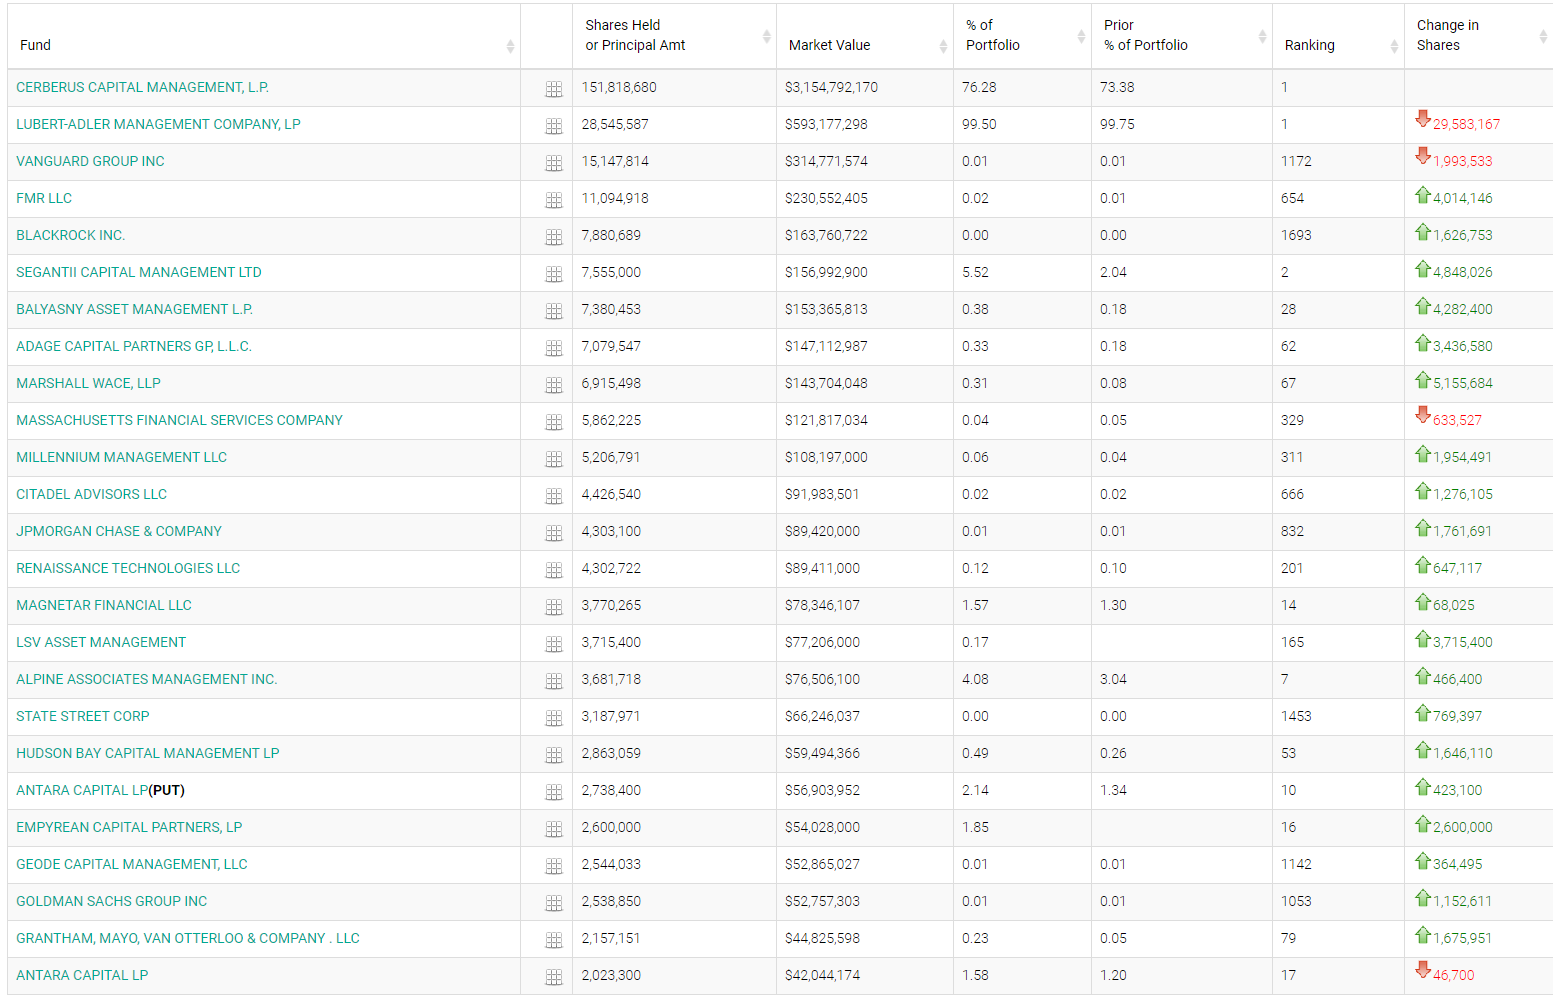The width and height of the screenshot is (1553, 998).
Task: Open grid icon for Millennium Management LLC
Action: [554, 459]
